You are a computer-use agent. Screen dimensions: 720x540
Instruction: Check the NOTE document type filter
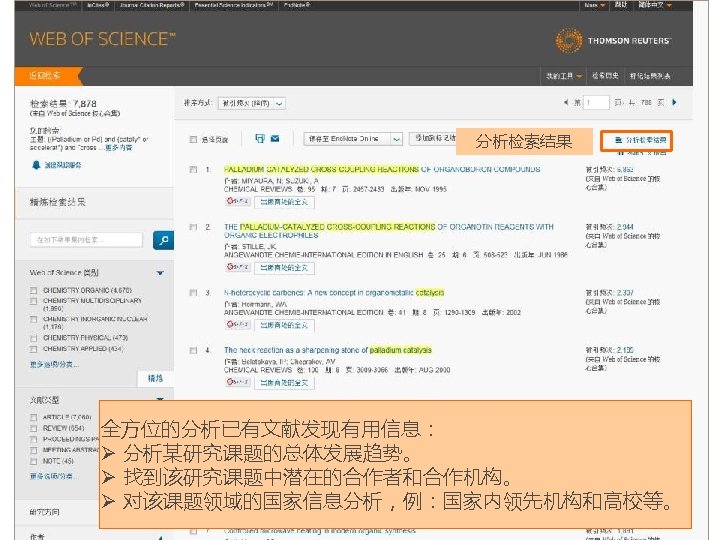(33, 461)
